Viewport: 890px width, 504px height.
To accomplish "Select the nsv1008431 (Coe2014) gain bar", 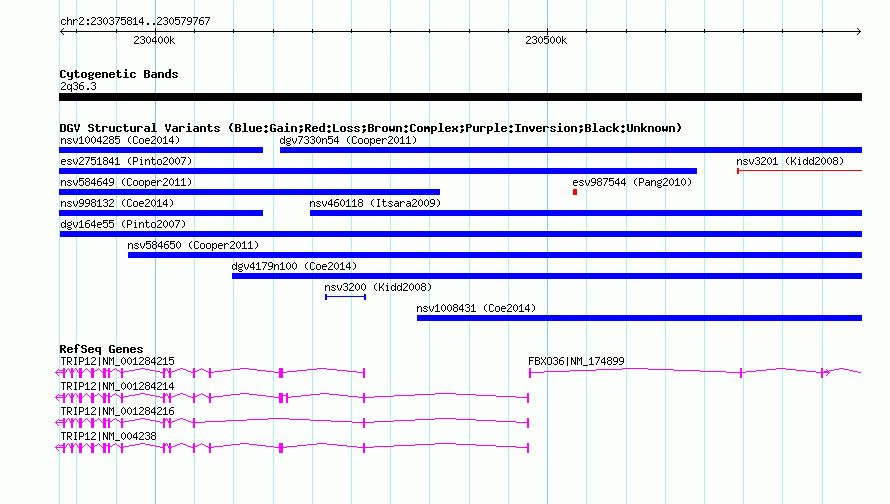I will pyautogui.click(x=639, y=318).
